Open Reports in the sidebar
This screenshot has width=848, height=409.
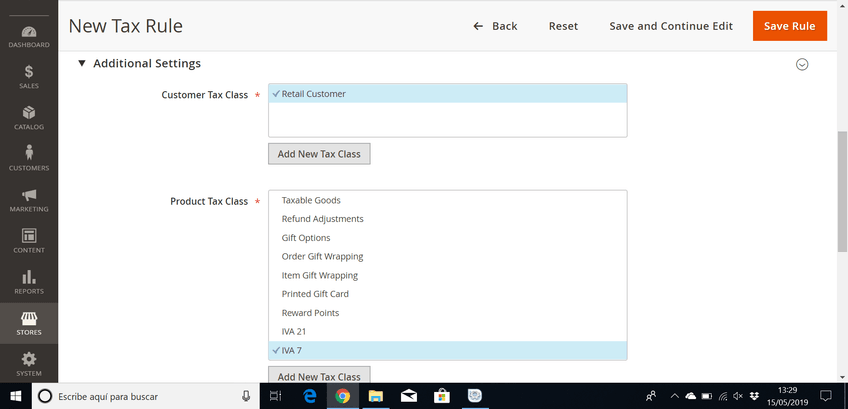[x=29, y=281]
